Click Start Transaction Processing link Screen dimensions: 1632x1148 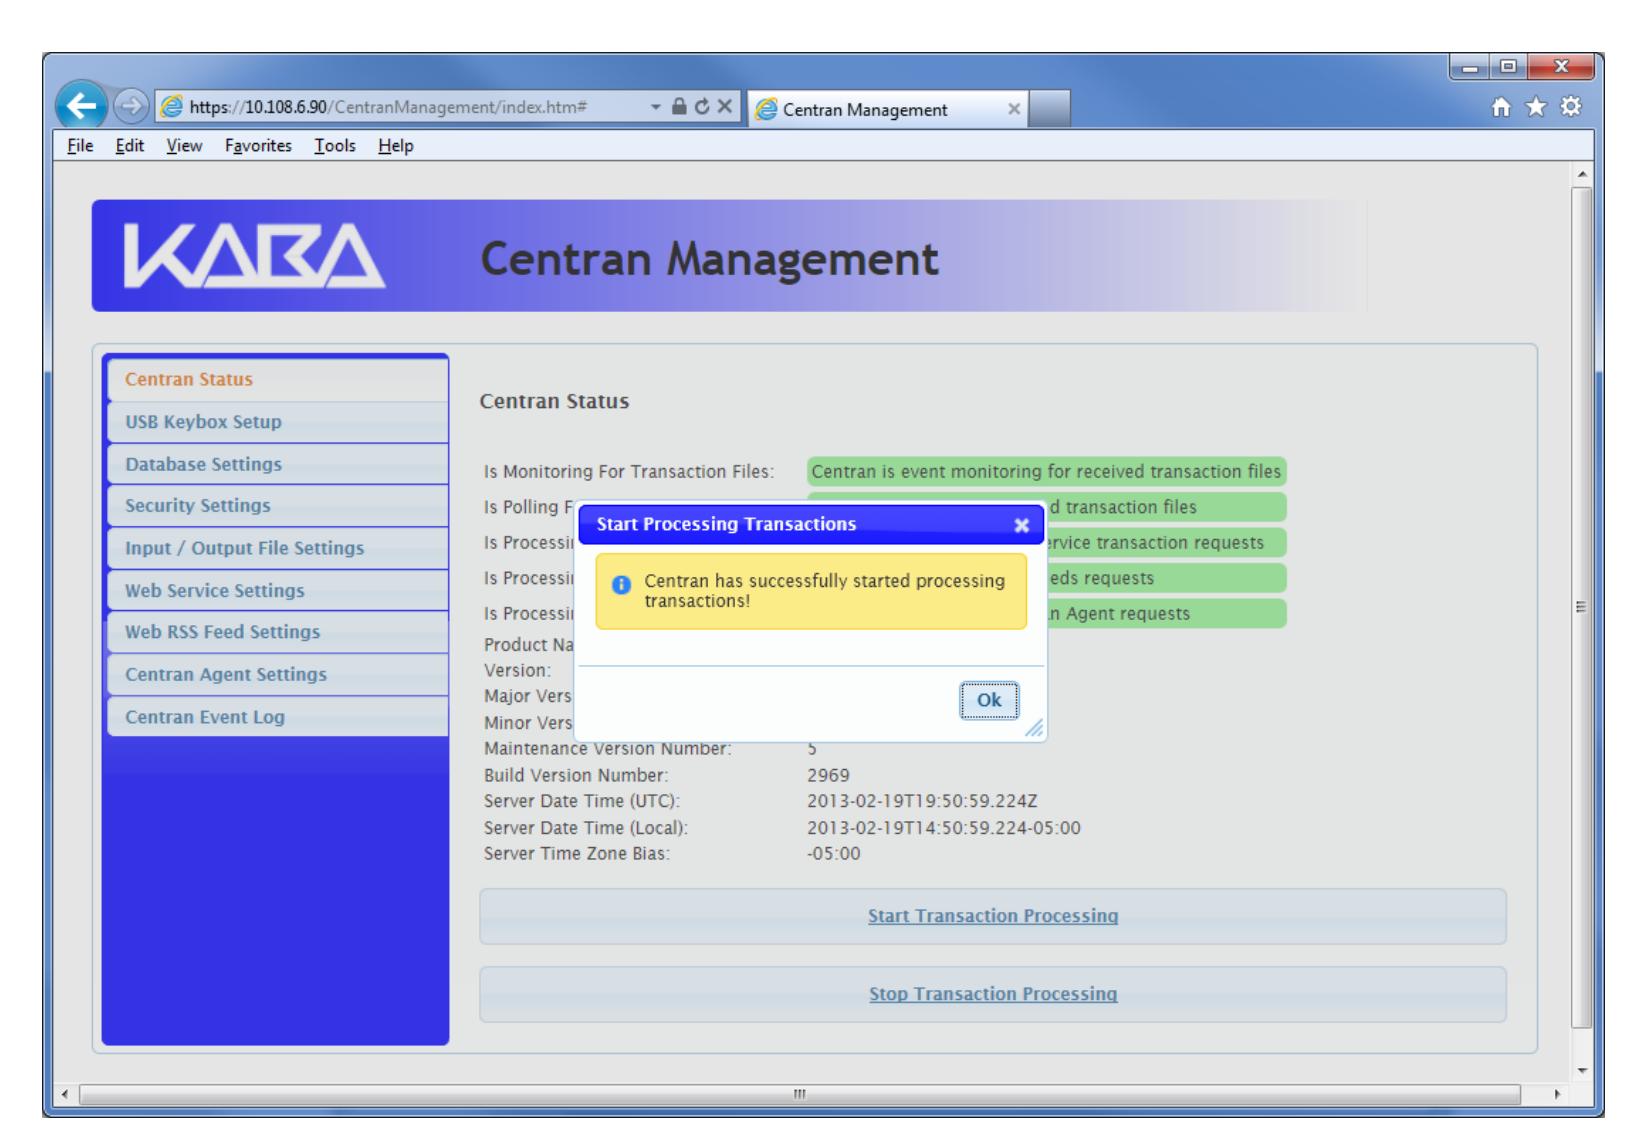click(x=993, y=916)
